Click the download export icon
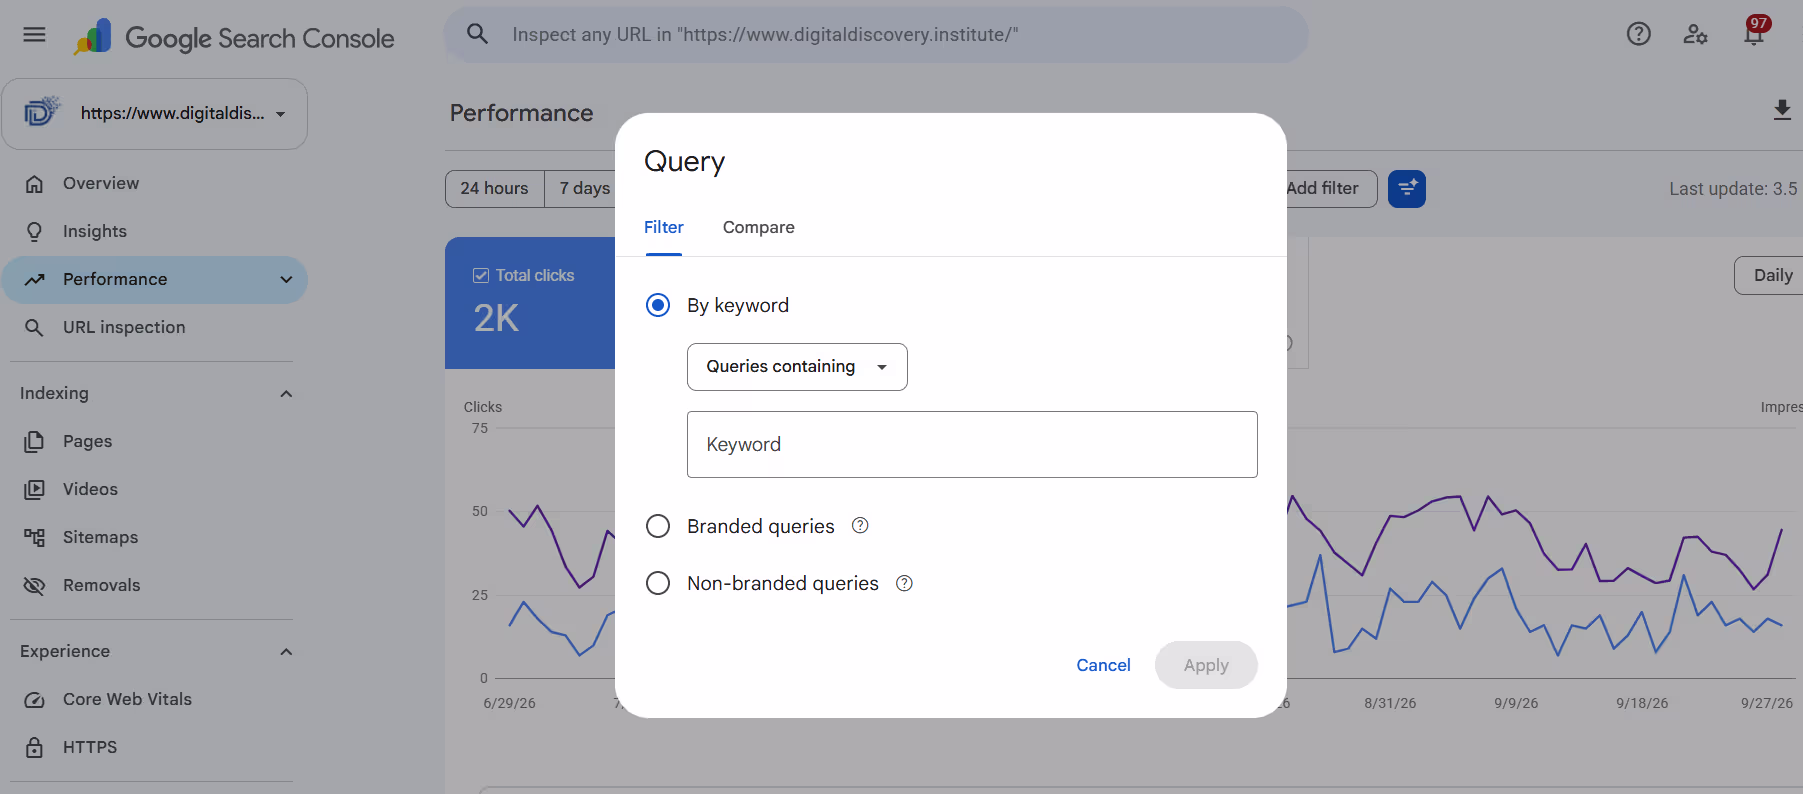The height and width of the screenshot is (794, 1803). 1782,110
